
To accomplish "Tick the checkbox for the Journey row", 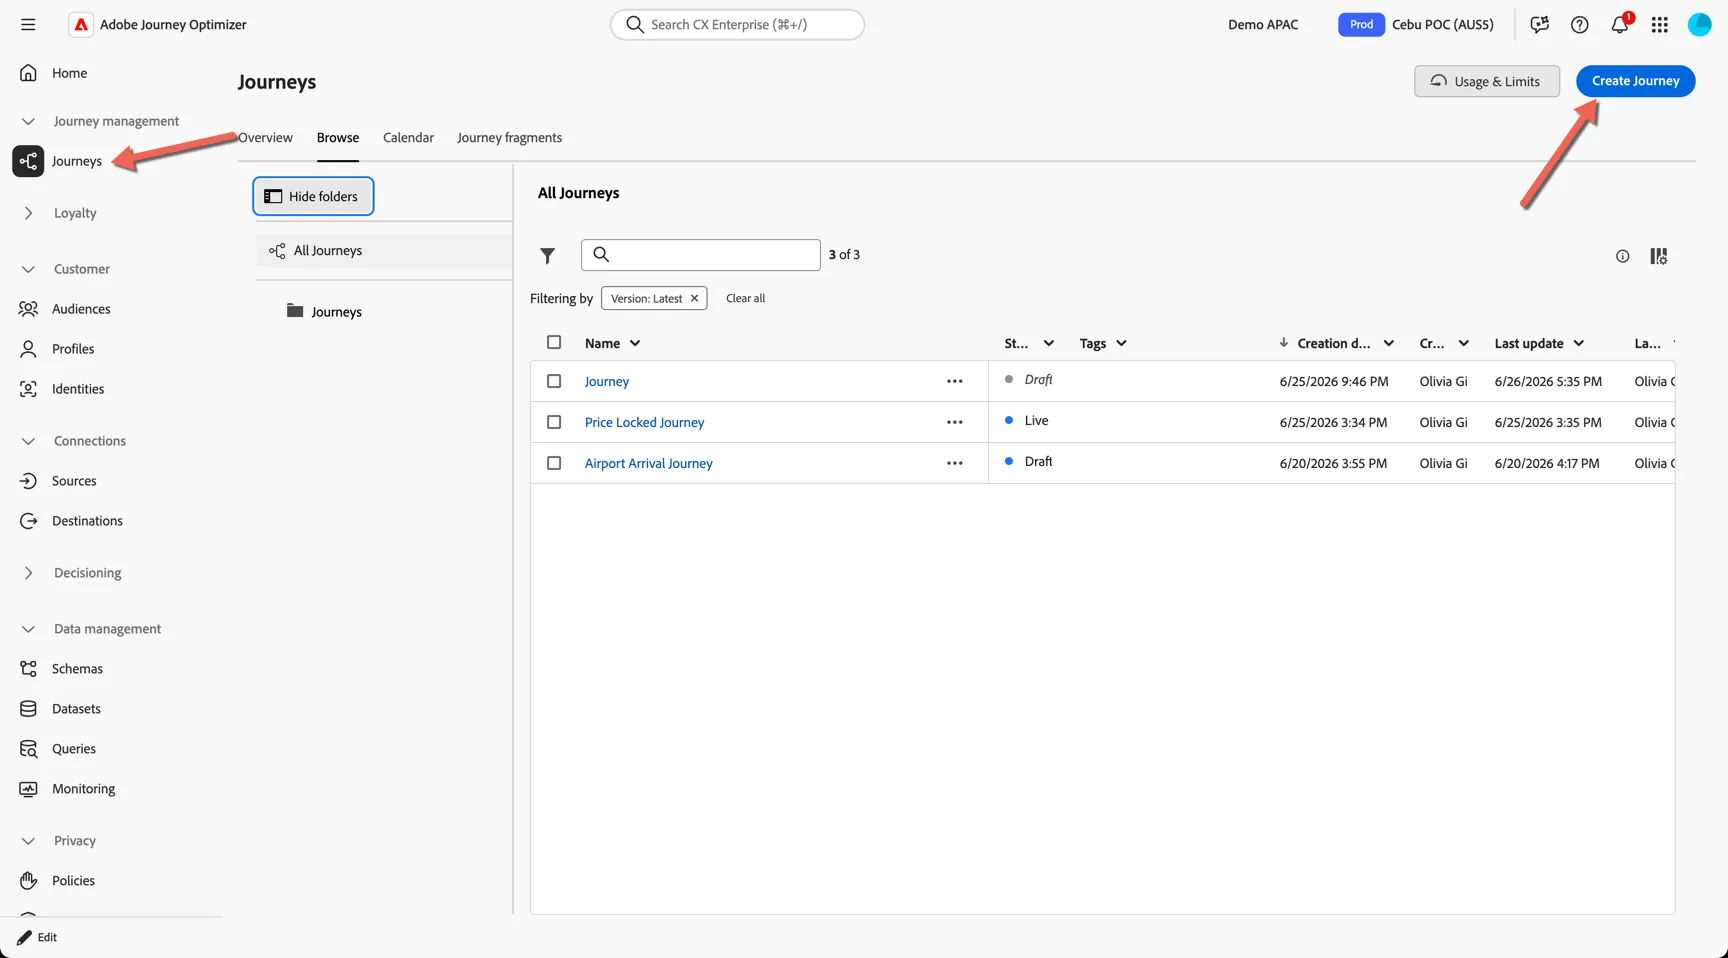I will point(554,381).
